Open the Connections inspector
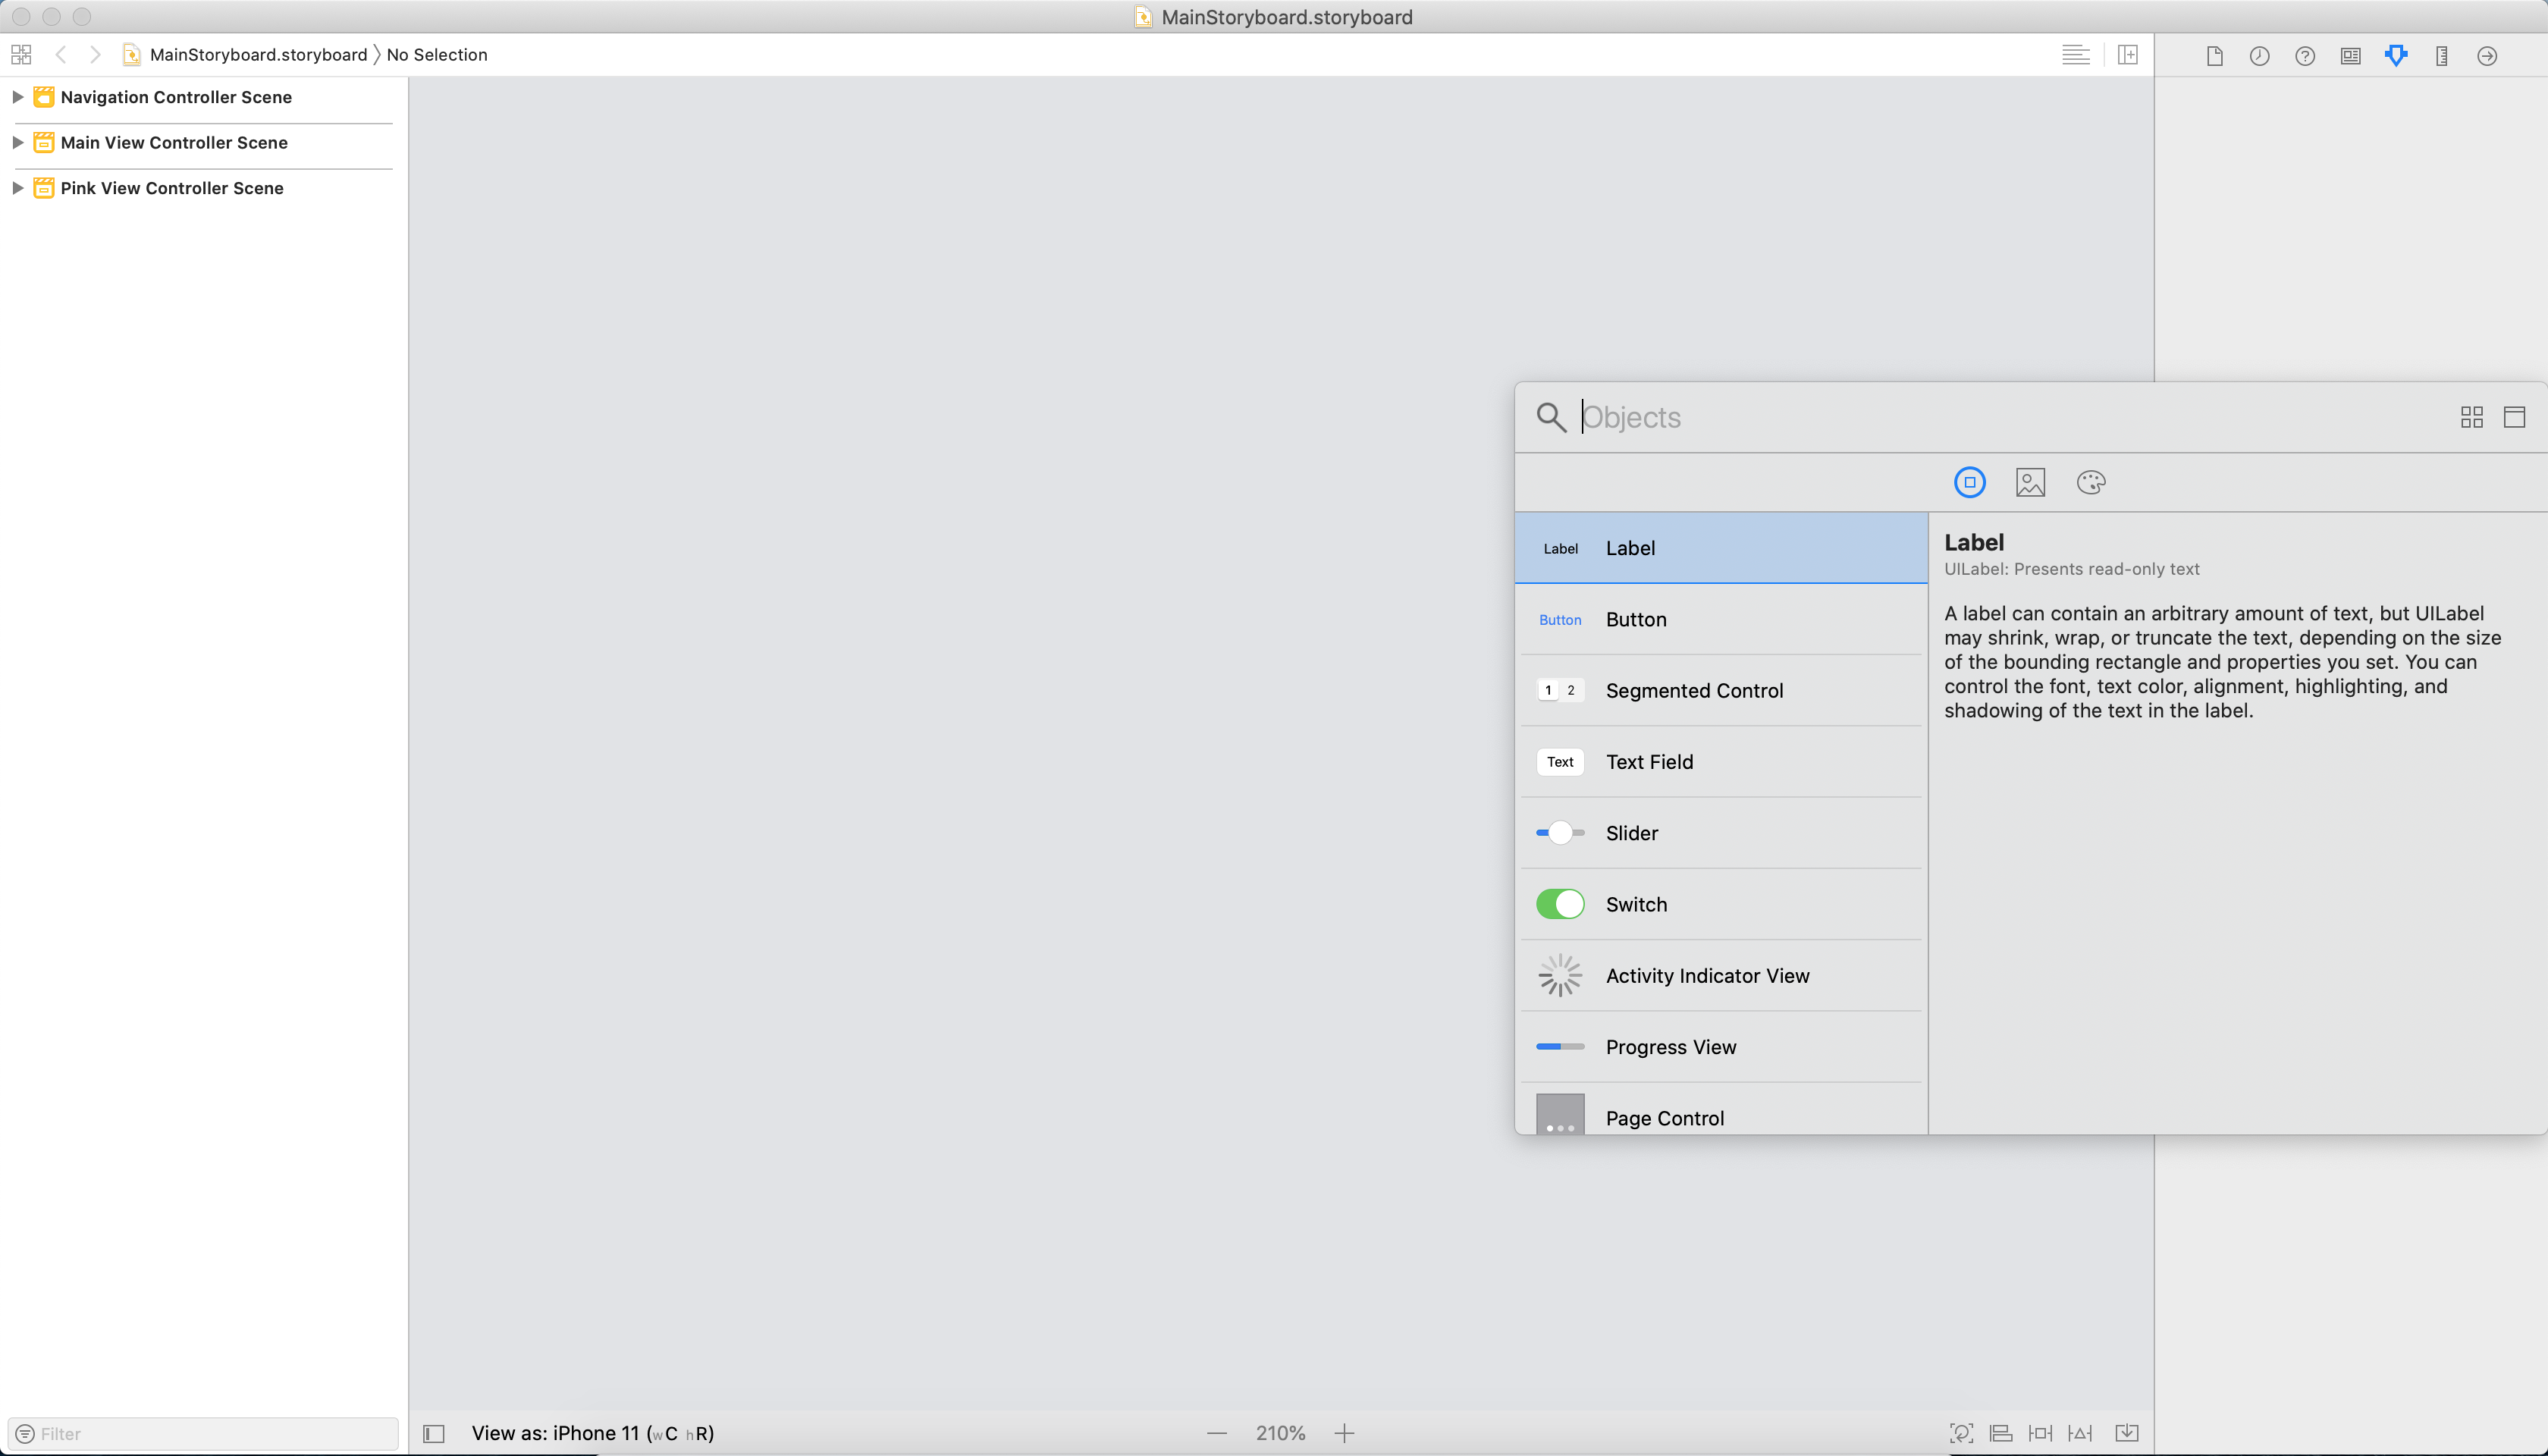The height and width of the screenshot is (1456, 2548). [2487, 56]
